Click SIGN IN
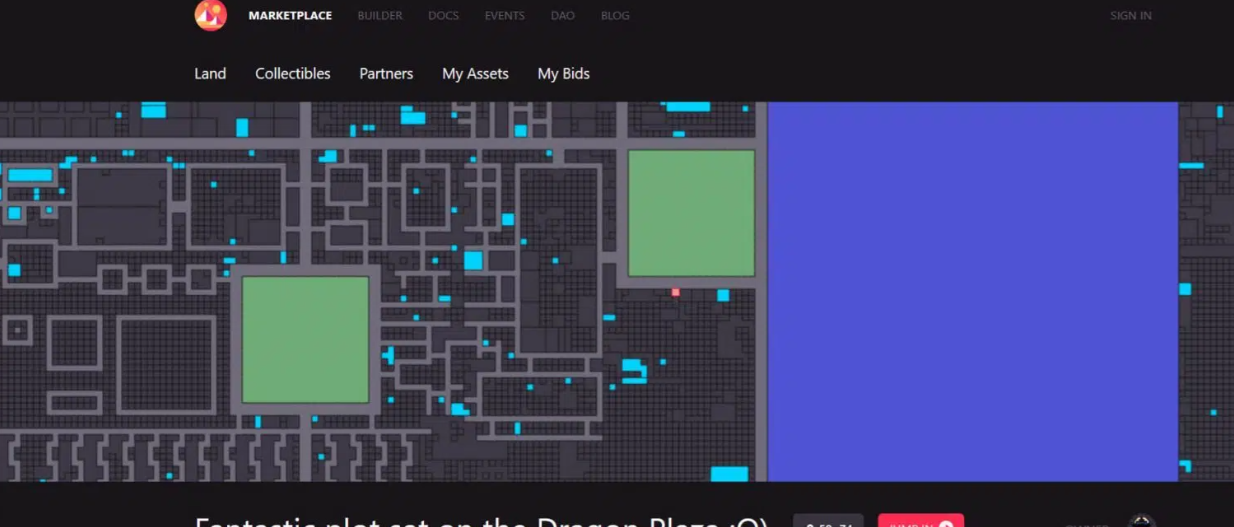The image size is (1234, 527). 1131,16
